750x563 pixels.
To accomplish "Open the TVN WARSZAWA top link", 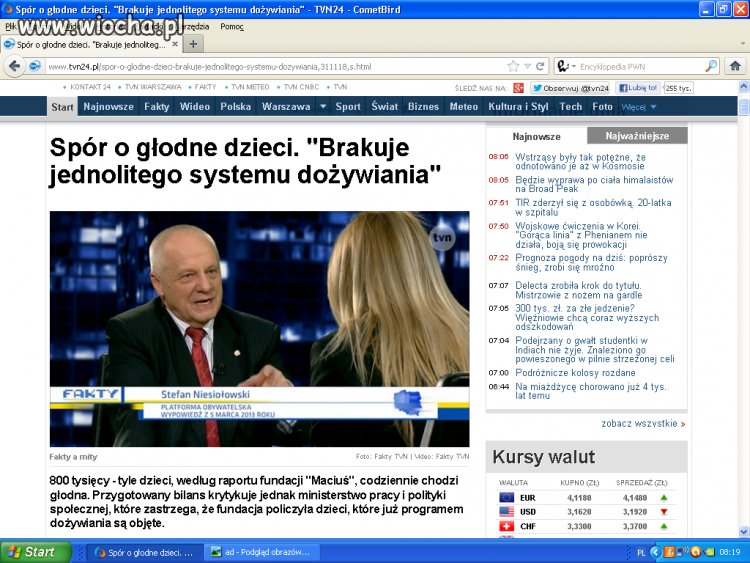I will coord(153,87).
